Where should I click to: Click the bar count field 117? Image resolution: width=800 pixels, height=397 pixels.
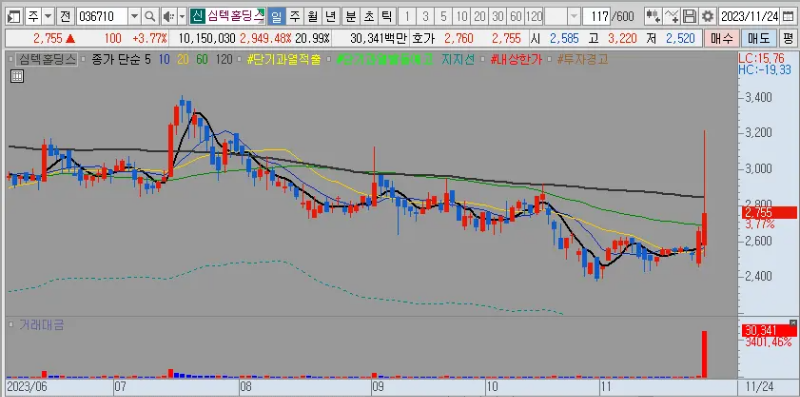pyautogui.click(x=597, y=17)
